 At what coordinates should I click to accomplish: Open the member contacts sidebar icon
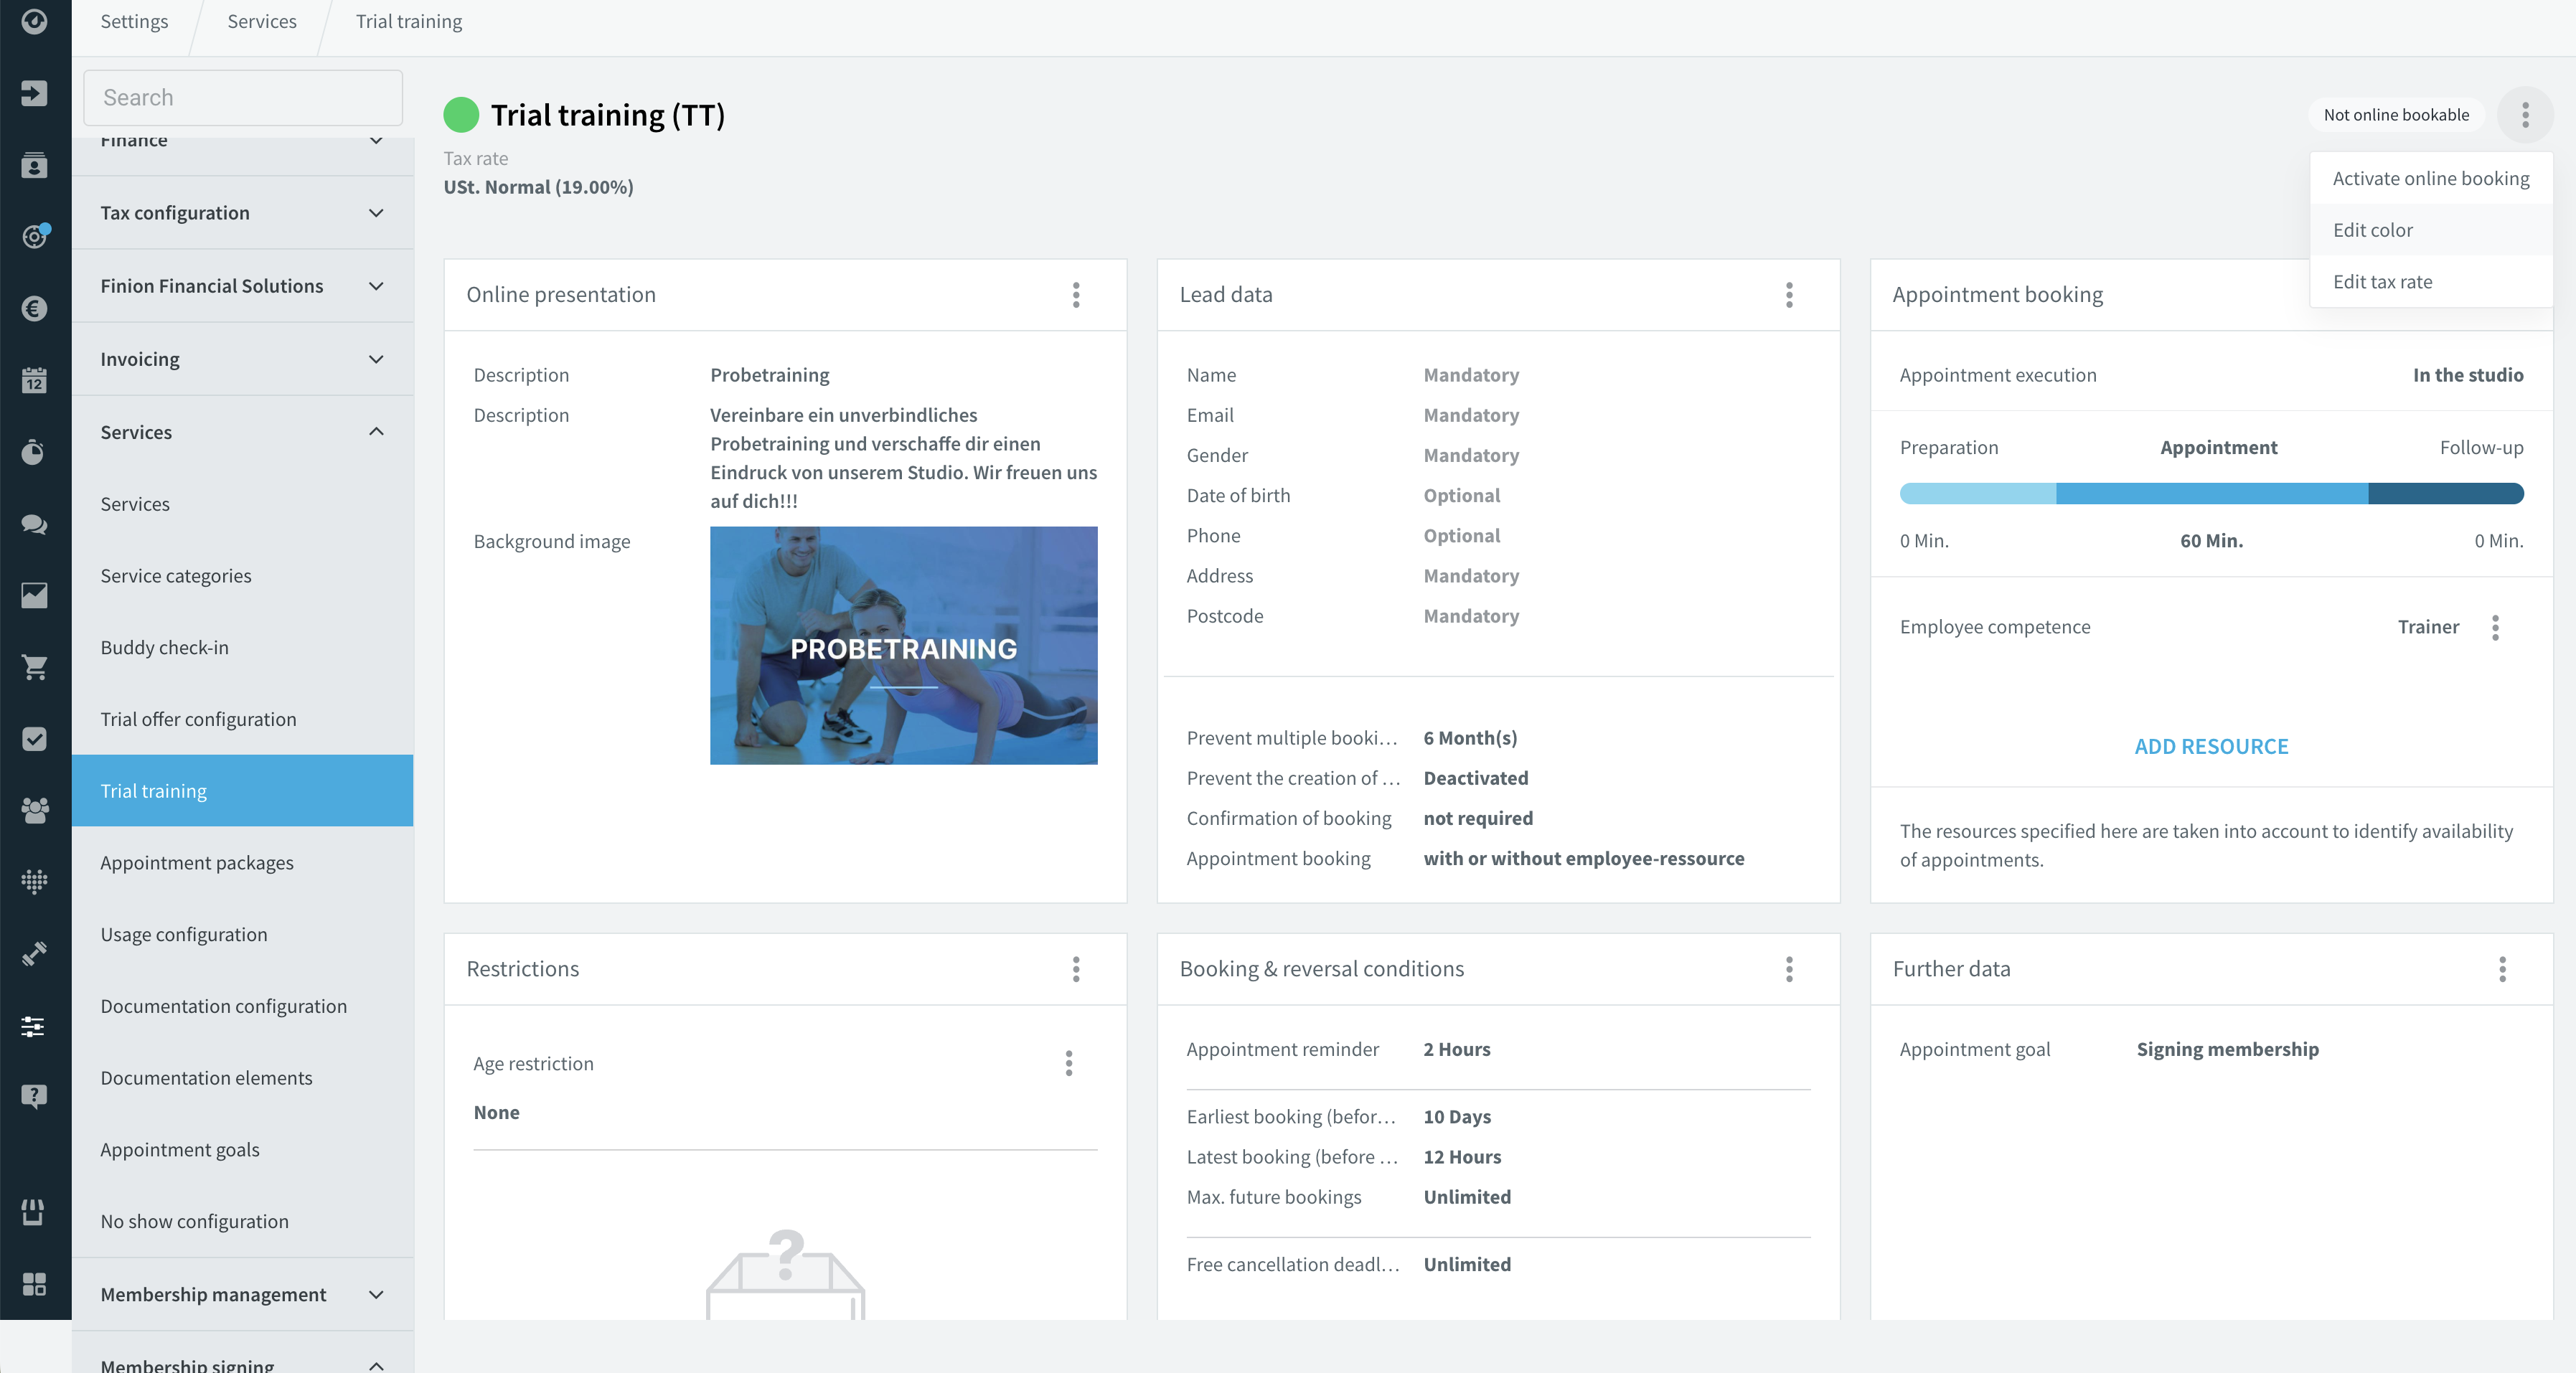point(35,165)
